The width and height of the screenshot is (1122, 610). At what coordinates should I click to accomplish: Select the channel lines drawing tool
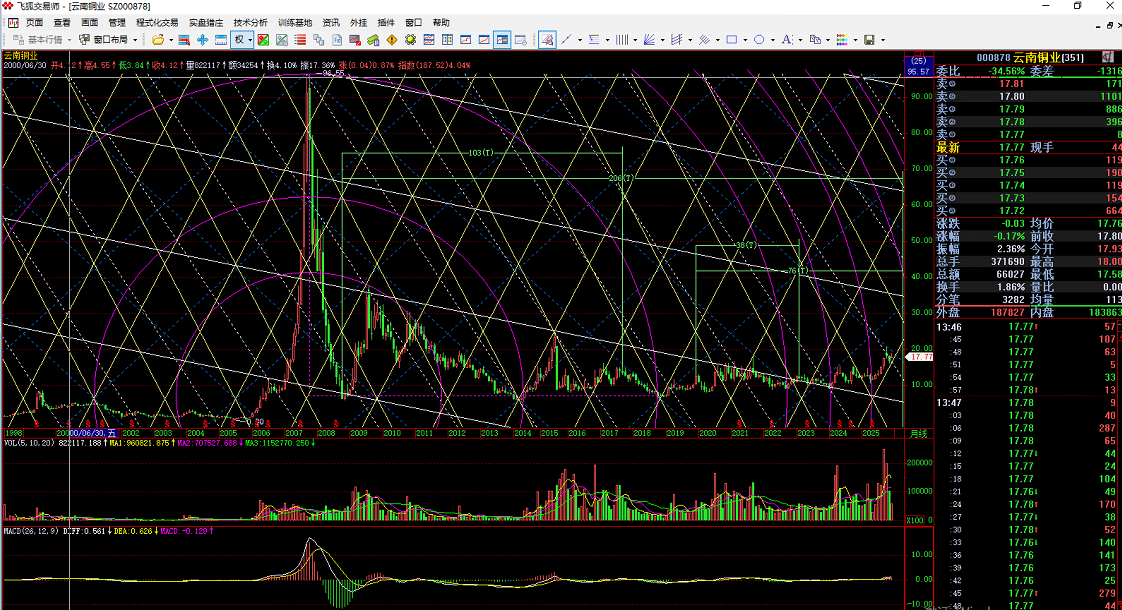pos(676,40)
